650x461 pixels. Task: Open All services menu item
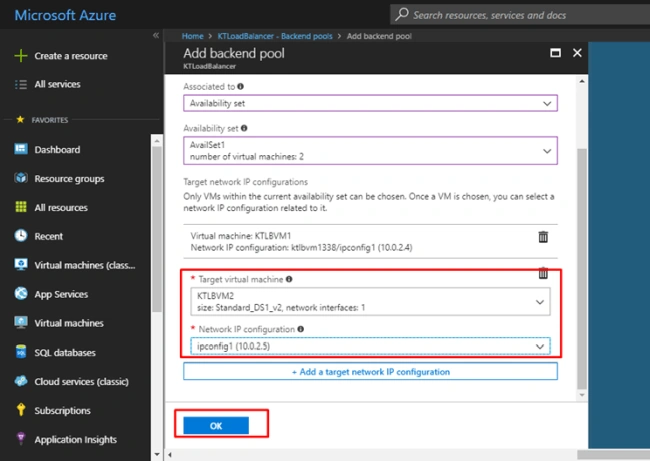point(58,84)
